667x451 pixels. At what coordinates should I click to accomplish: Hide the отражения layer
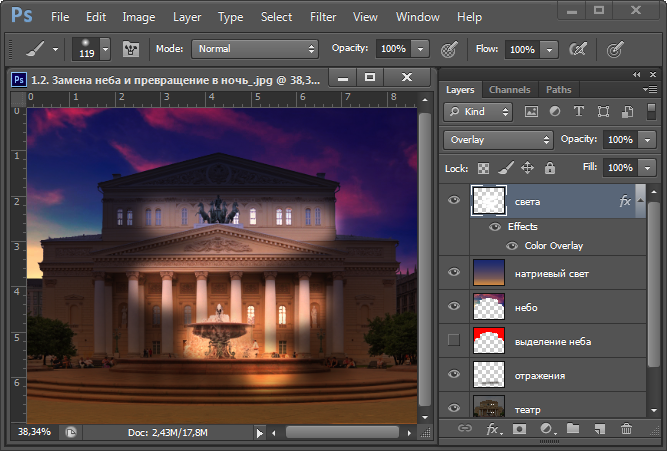(x=454, y=374)
